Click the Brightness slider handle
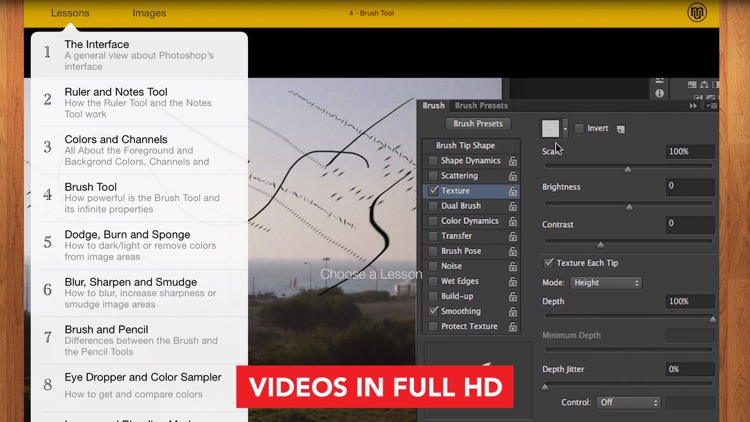 click(x=629, y=207)
